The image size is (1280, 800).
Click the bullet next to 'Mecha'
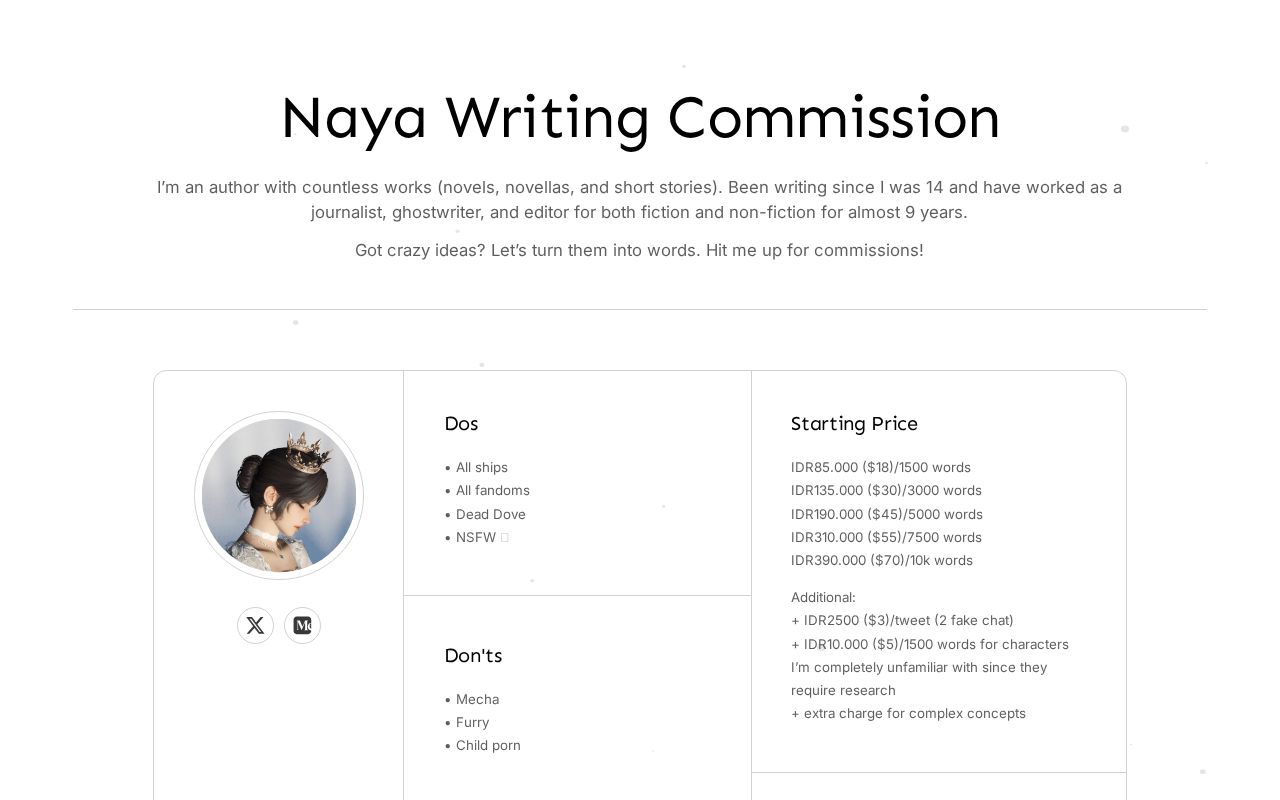click(x=447, y=699)
